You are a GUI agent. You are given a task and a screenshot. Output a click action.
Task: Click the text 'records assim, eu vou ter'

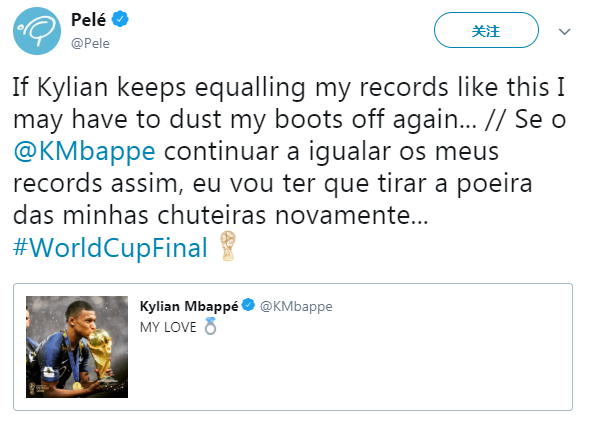[x=164, y=183]
